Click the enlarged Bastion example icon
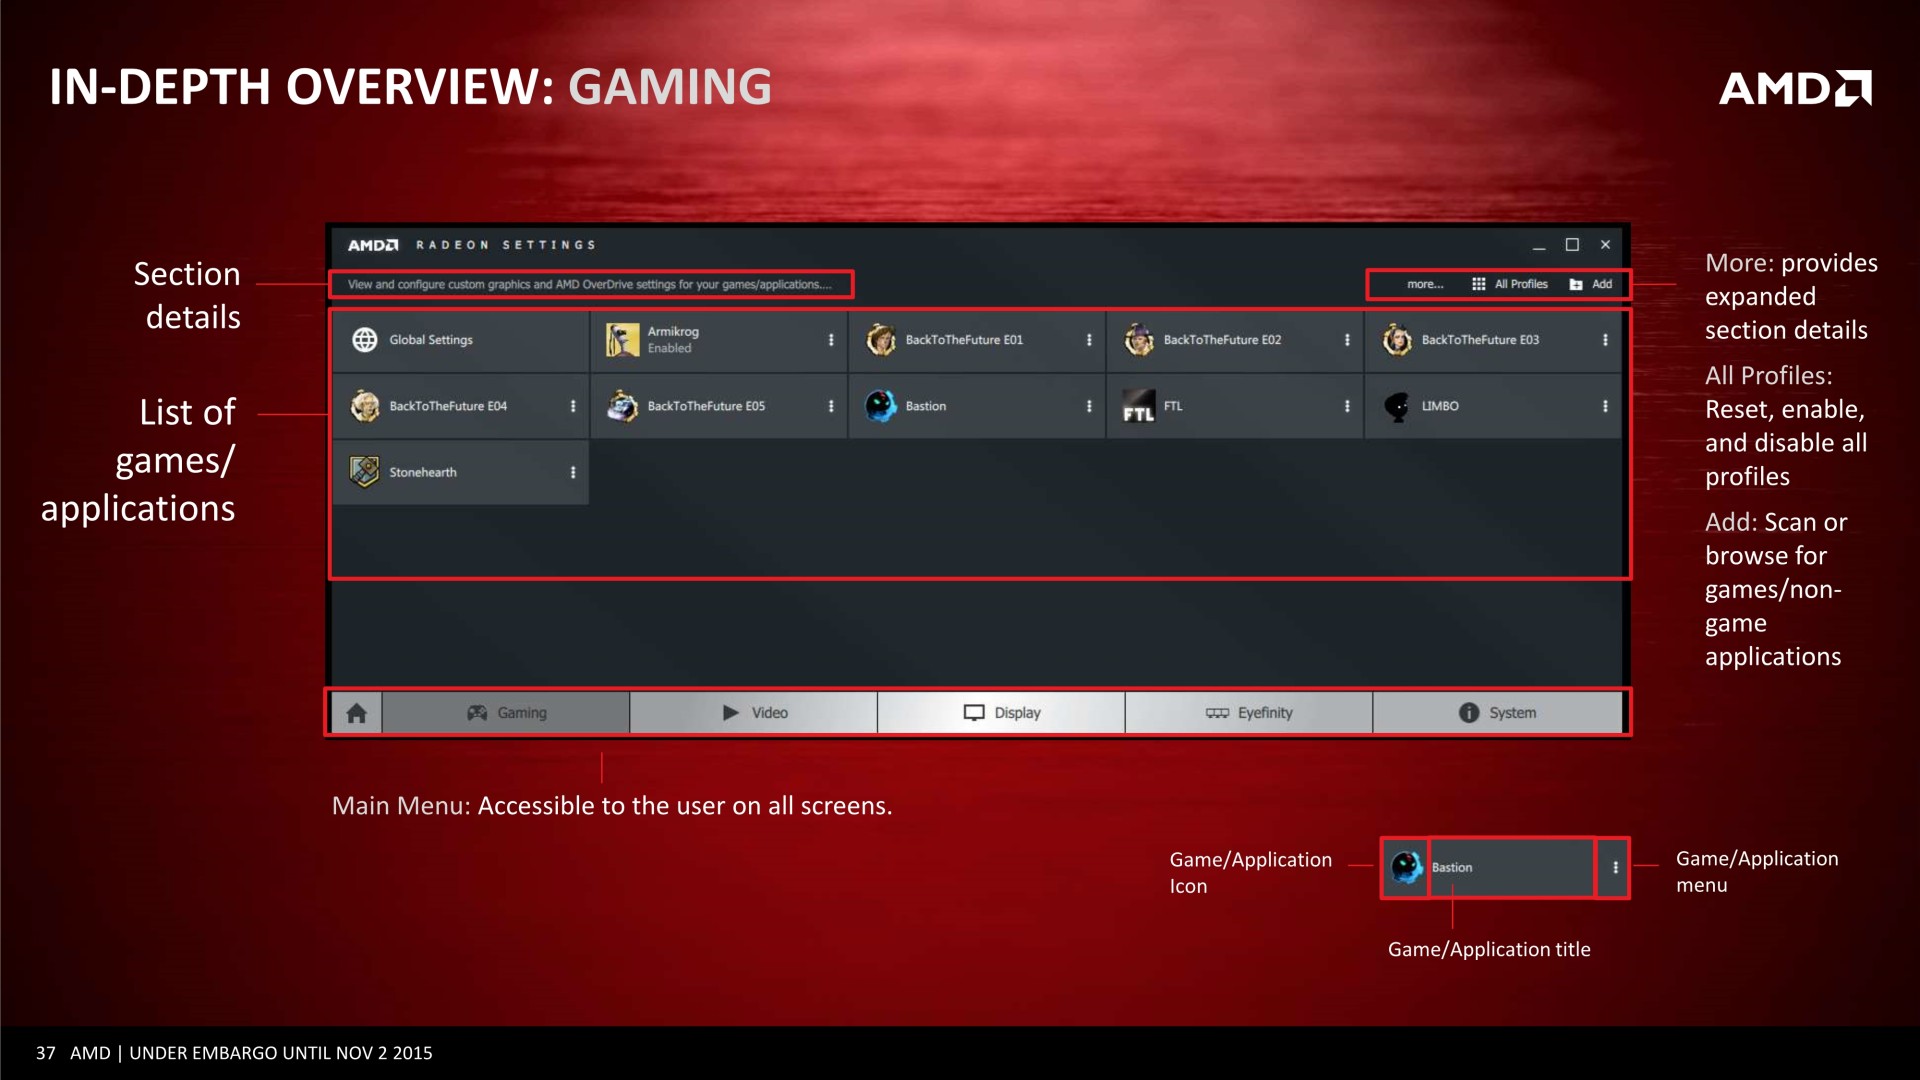1920x1080 pixels. [1406, 867]
